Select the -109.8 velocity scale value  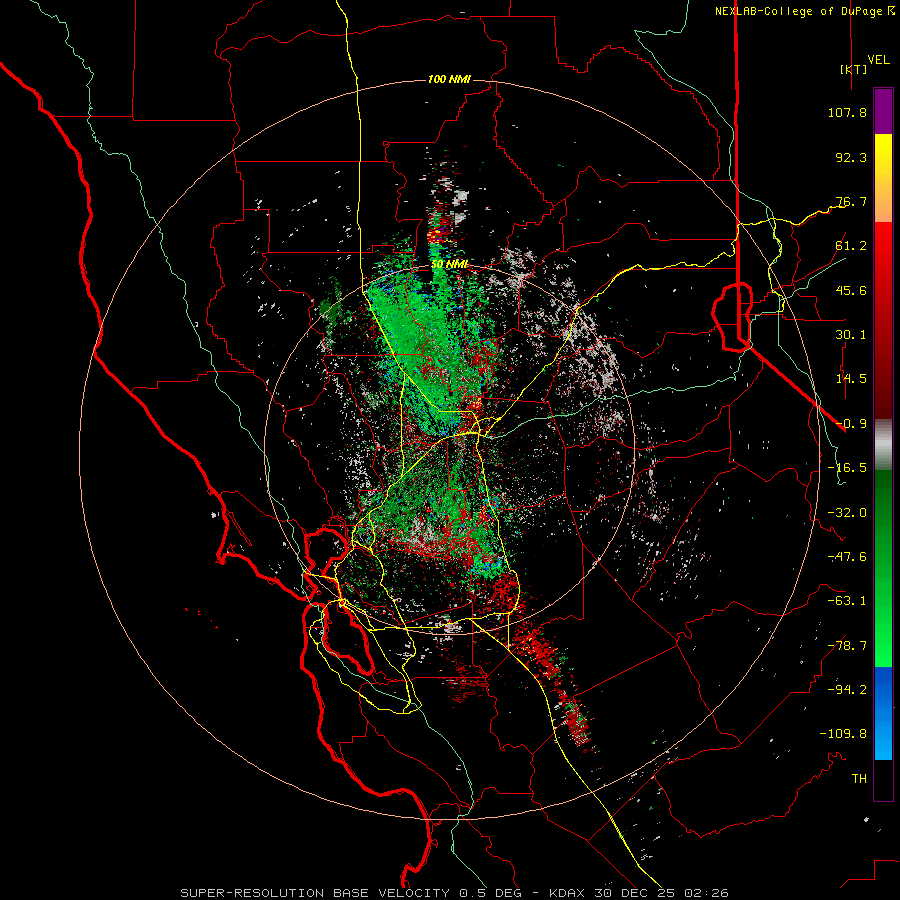pos(843,734)
